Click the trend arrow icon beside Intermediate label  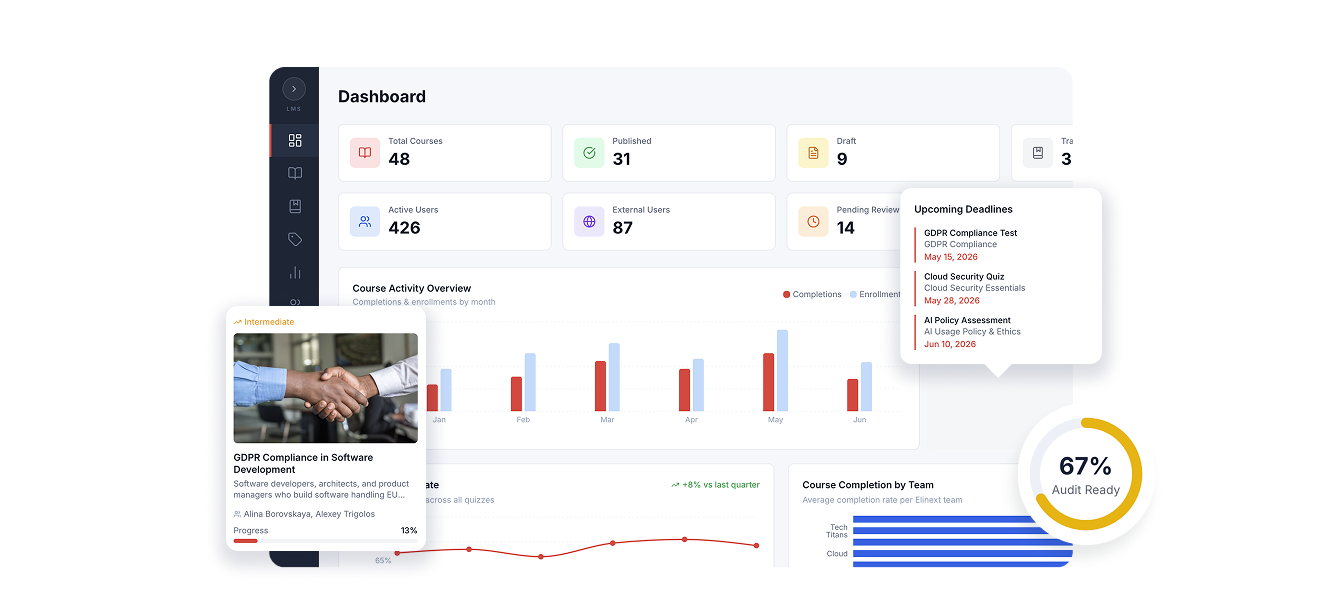tap(238, 322)
